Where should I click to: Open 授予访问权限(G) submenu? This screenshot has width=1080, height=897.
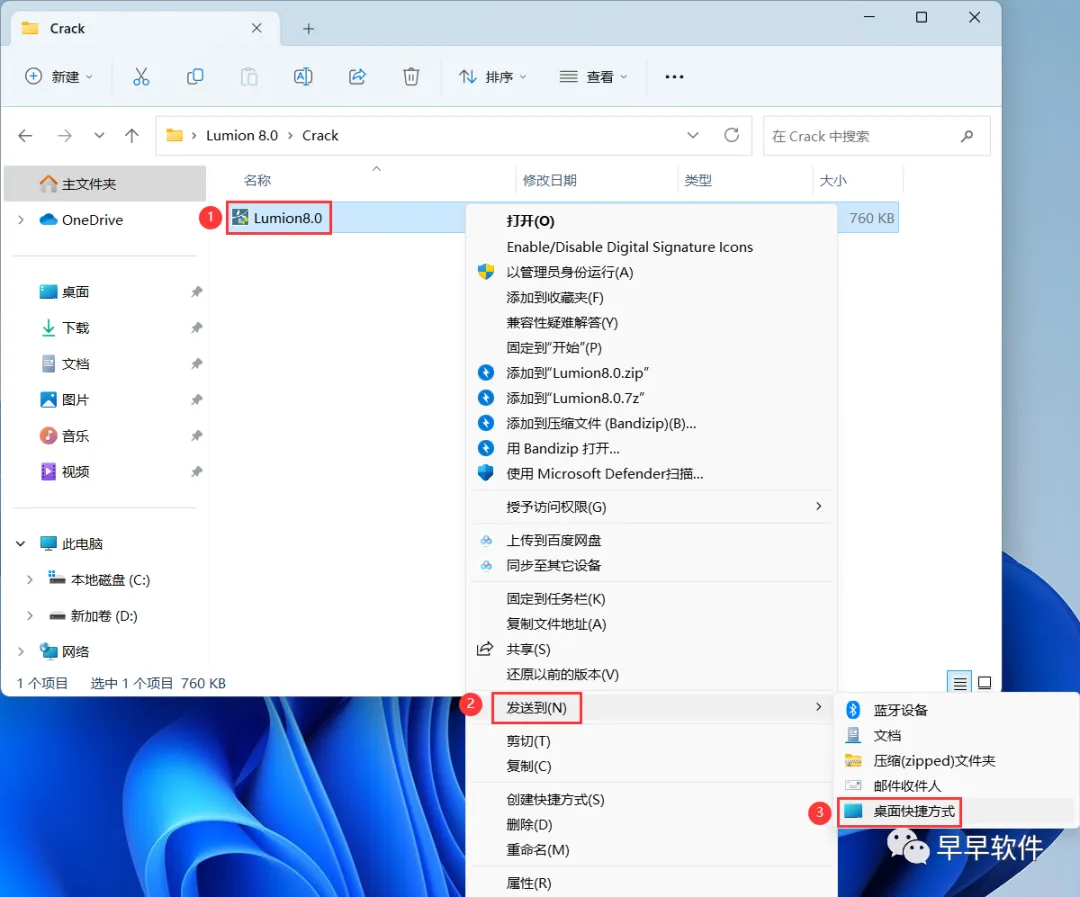(652, 507)
